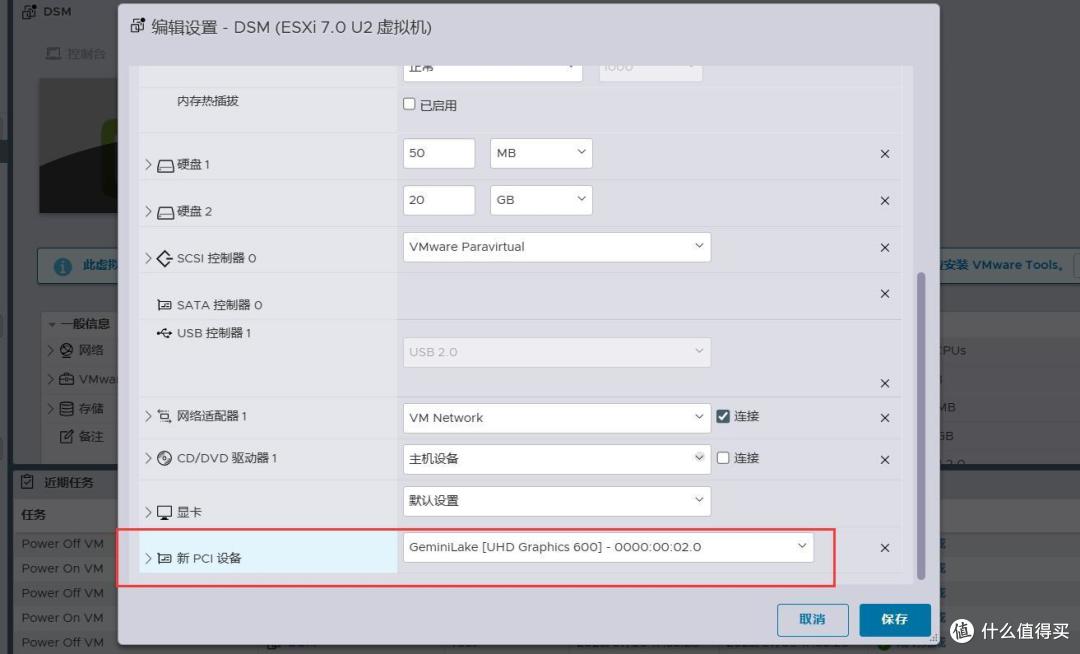Click the CD/DVD 驱动器 1 disc icon
Screen dimensions: 1080x654
(165, 458)
